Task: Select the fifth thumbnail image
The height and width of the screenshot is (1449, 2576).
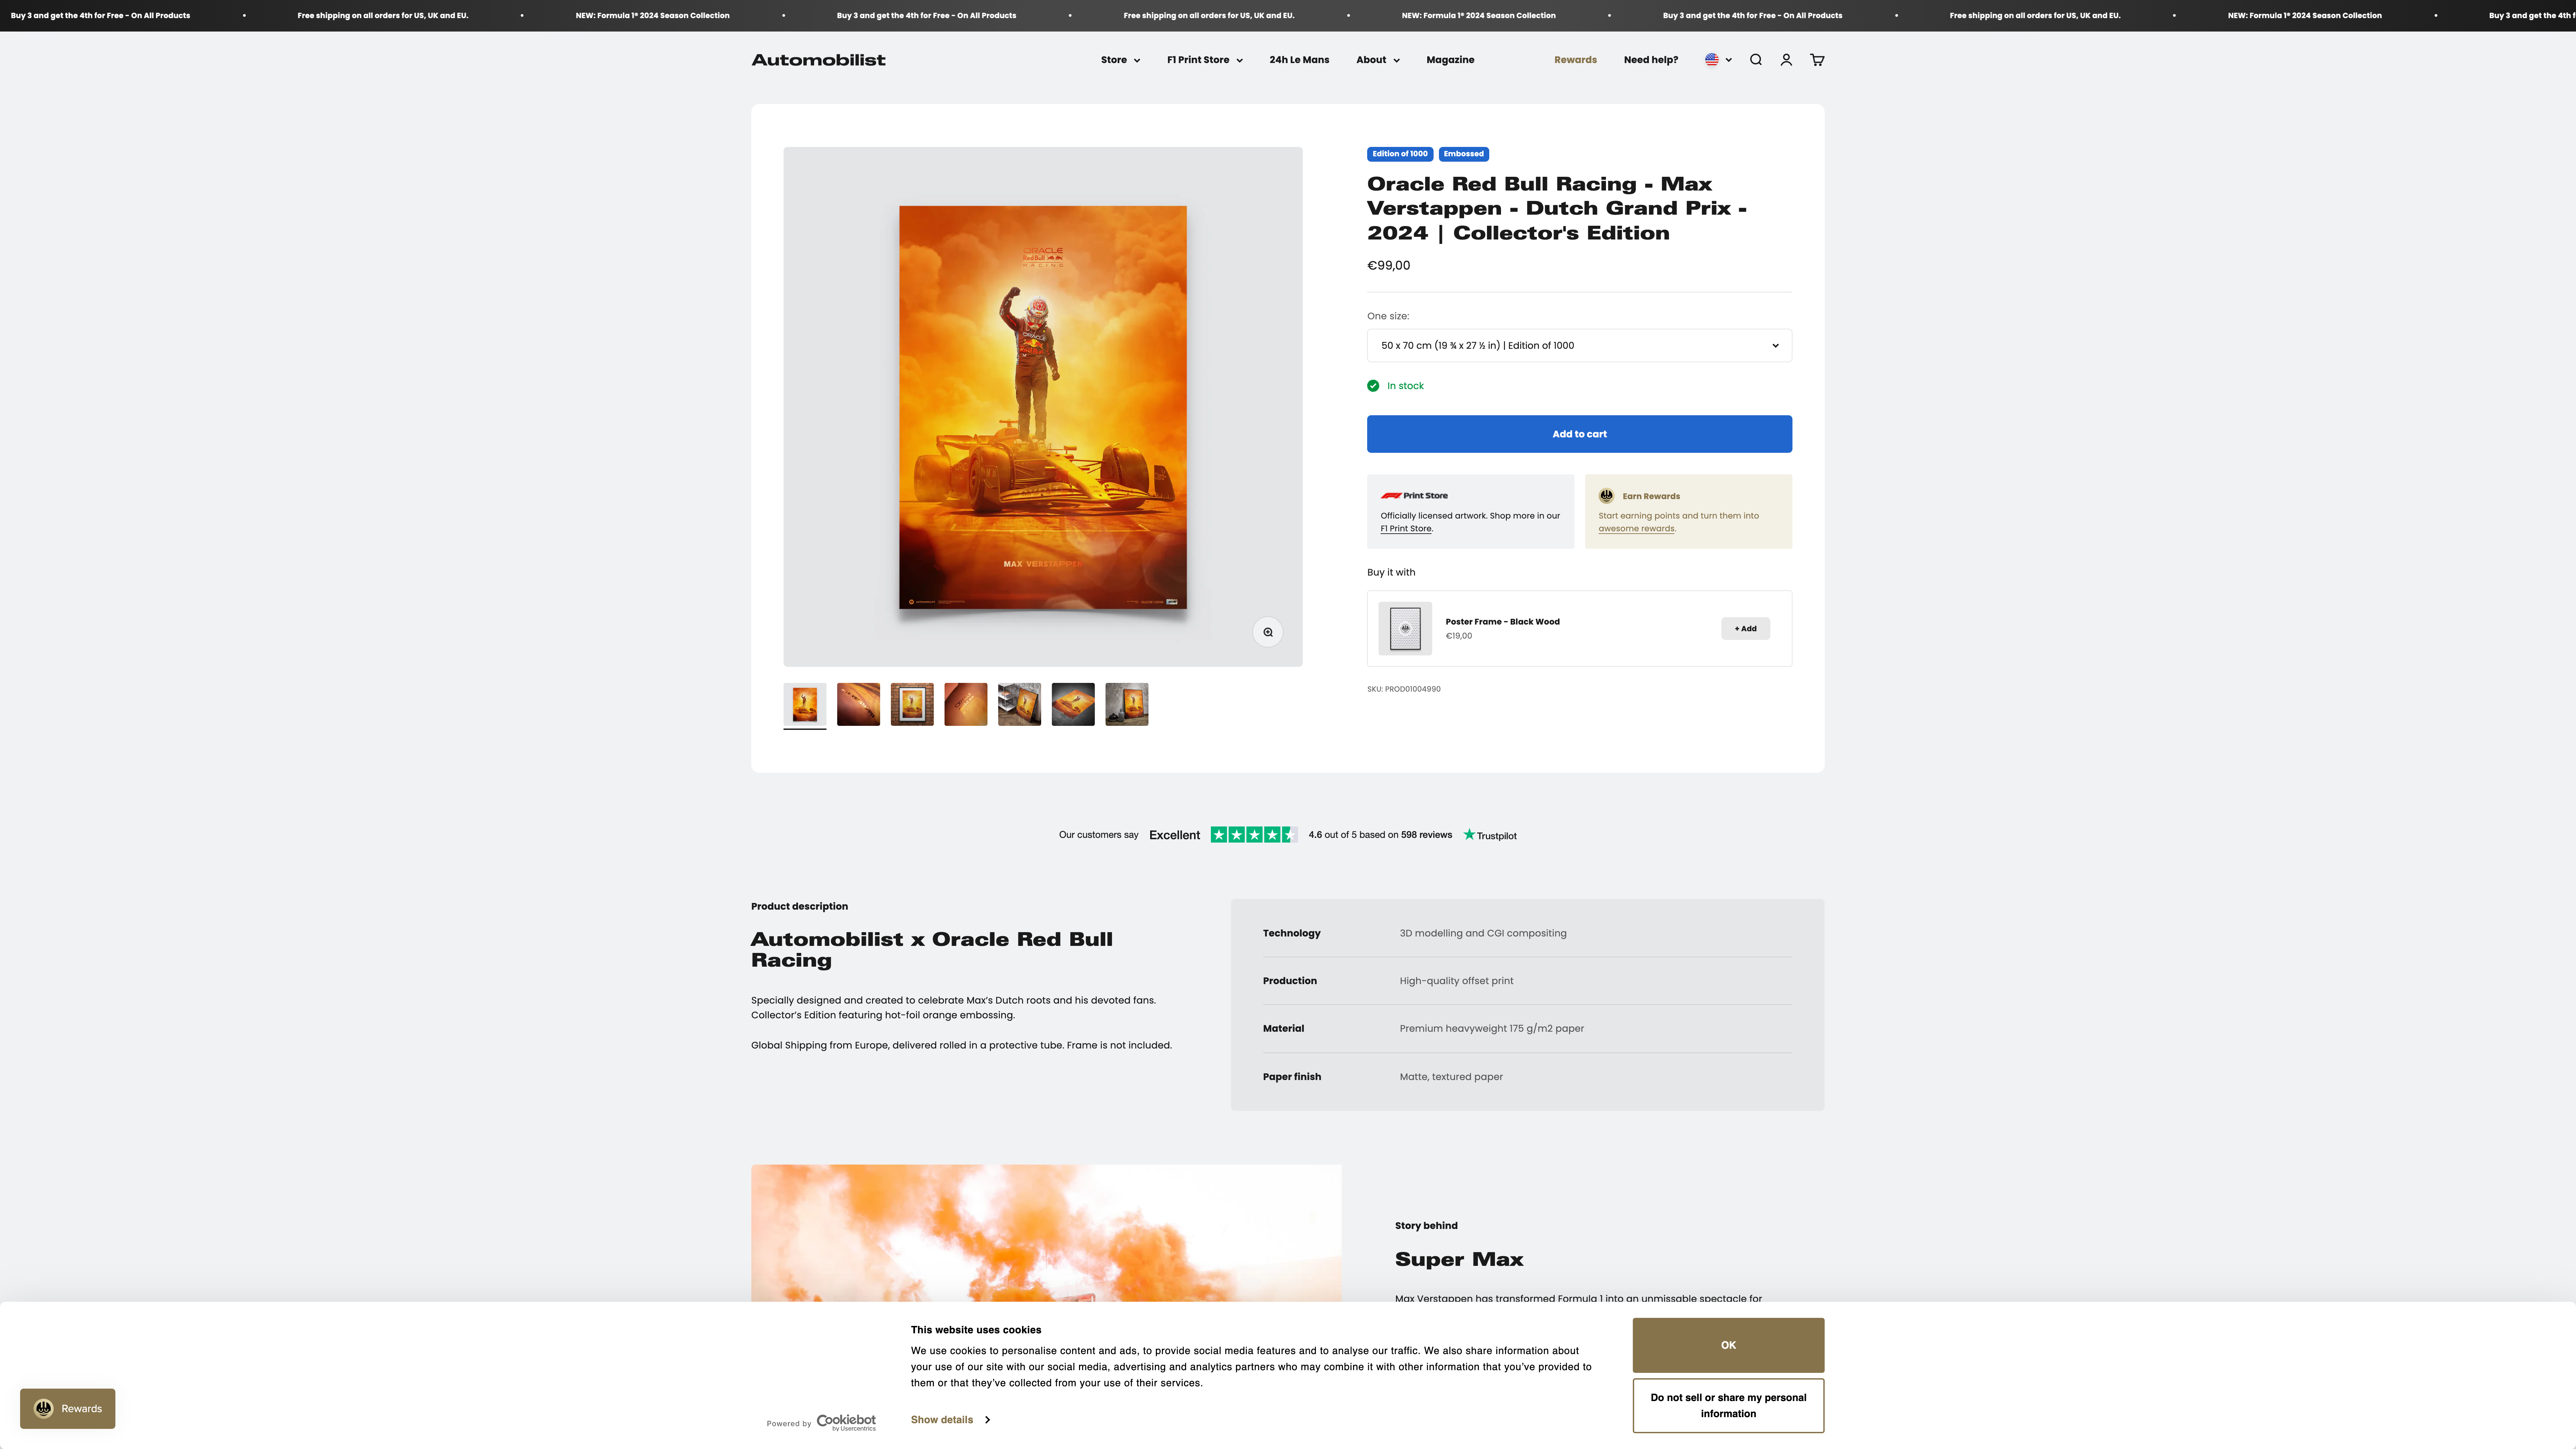Action: pos(1019,705)
